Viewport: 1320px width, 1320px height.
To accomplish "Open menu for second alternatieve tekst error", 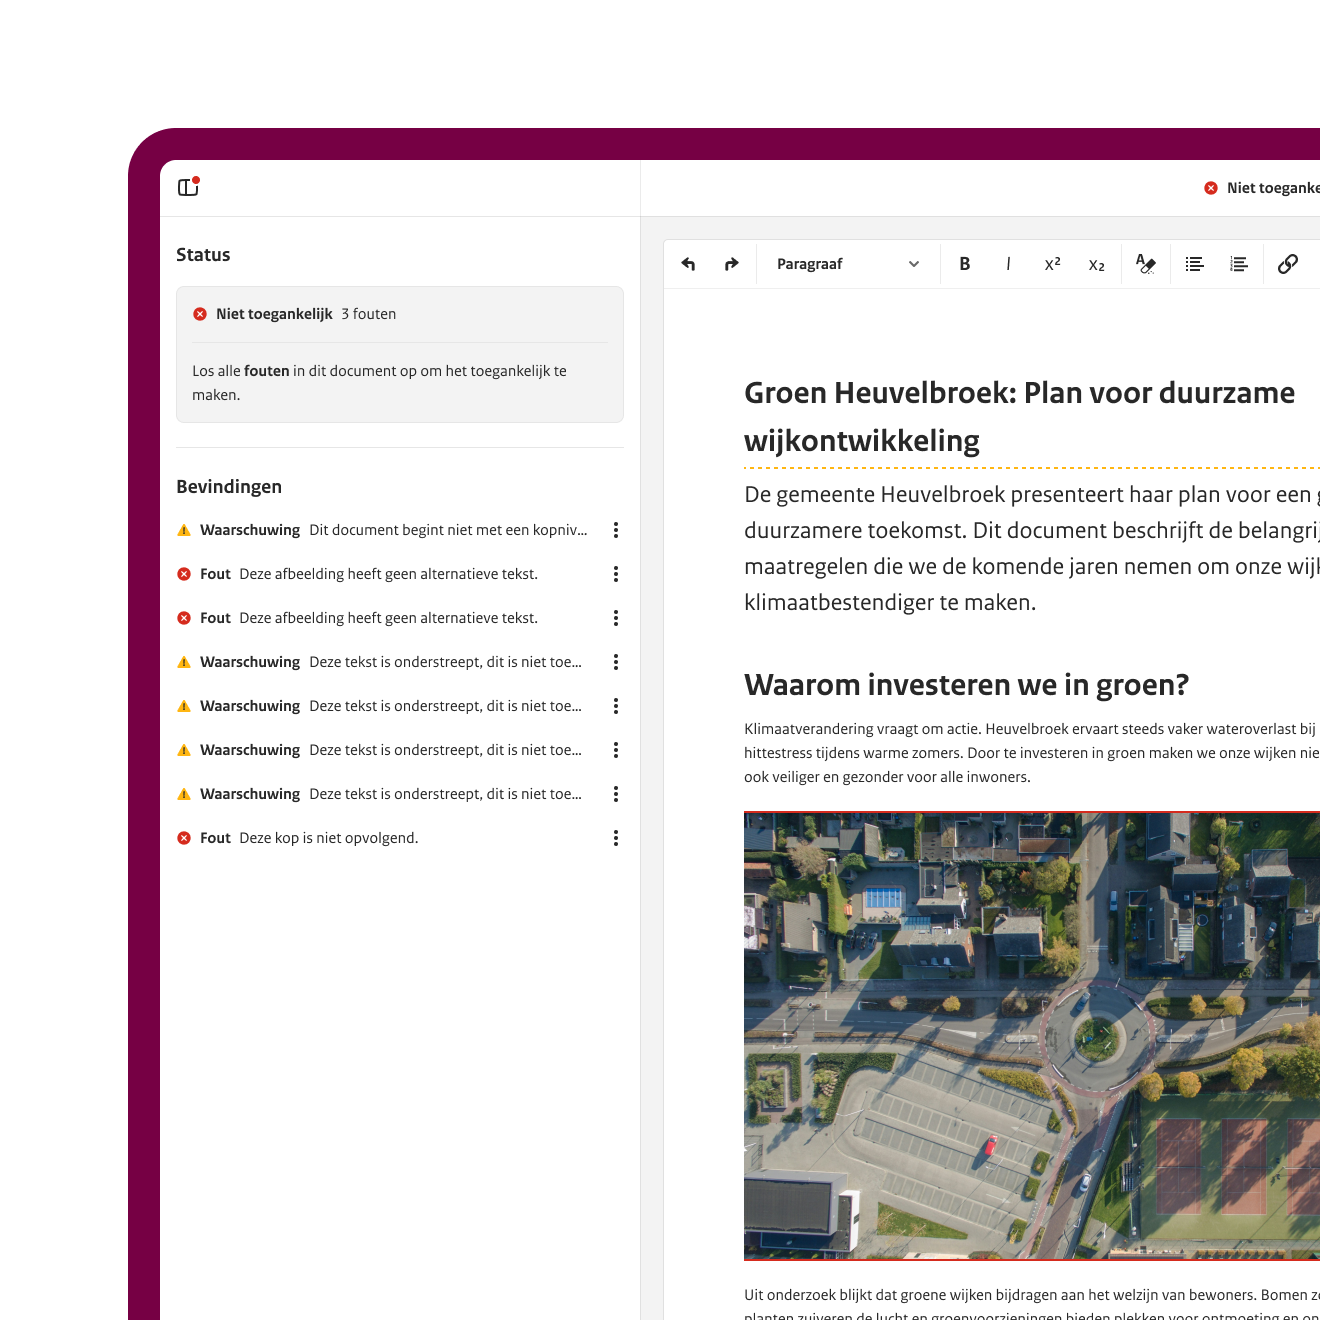I will [616, 618].
